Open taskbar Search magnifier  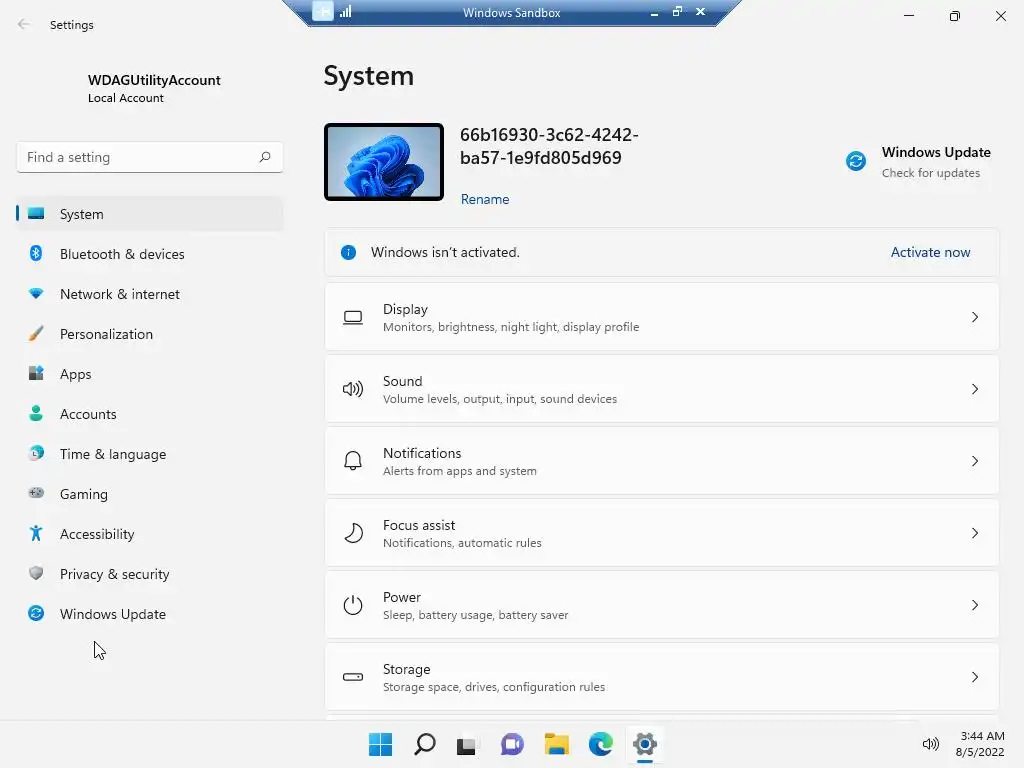(x=424, y=744)
